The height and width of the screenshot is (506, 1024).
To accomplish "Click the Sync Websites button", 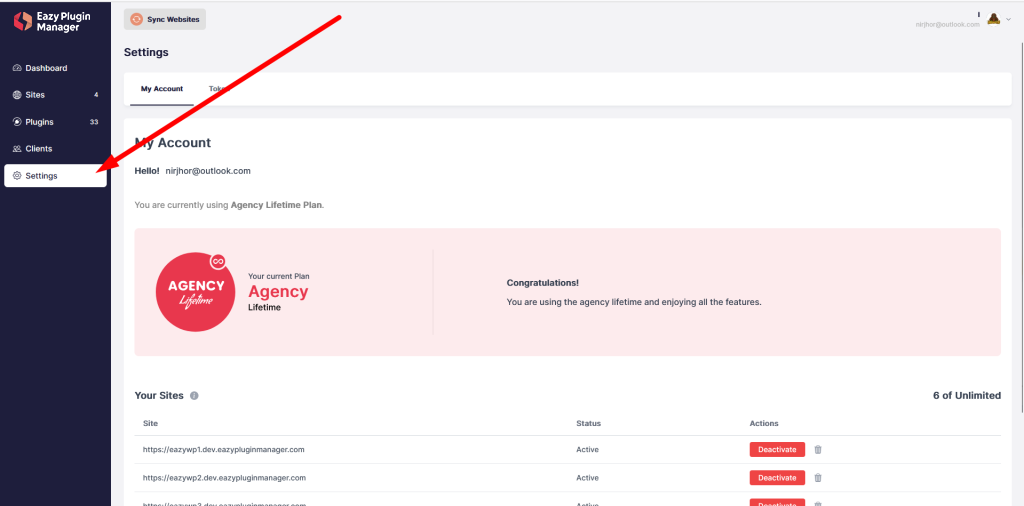I will (x=165, y=20).
